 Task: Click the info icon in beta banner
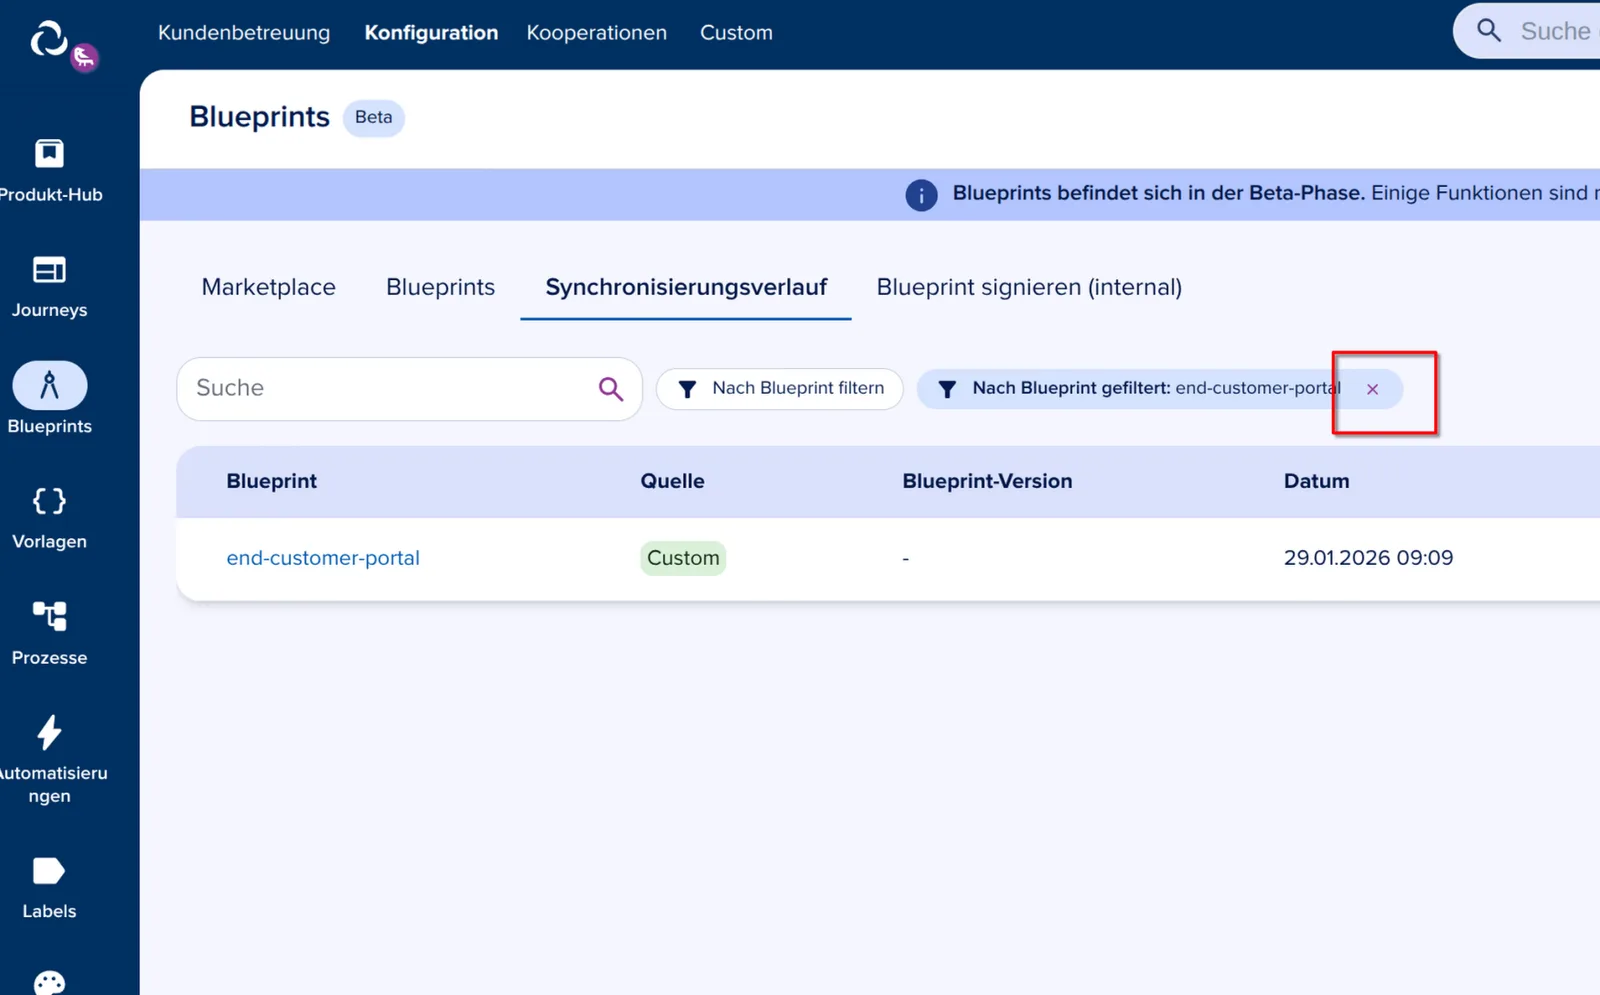(921, 195)
